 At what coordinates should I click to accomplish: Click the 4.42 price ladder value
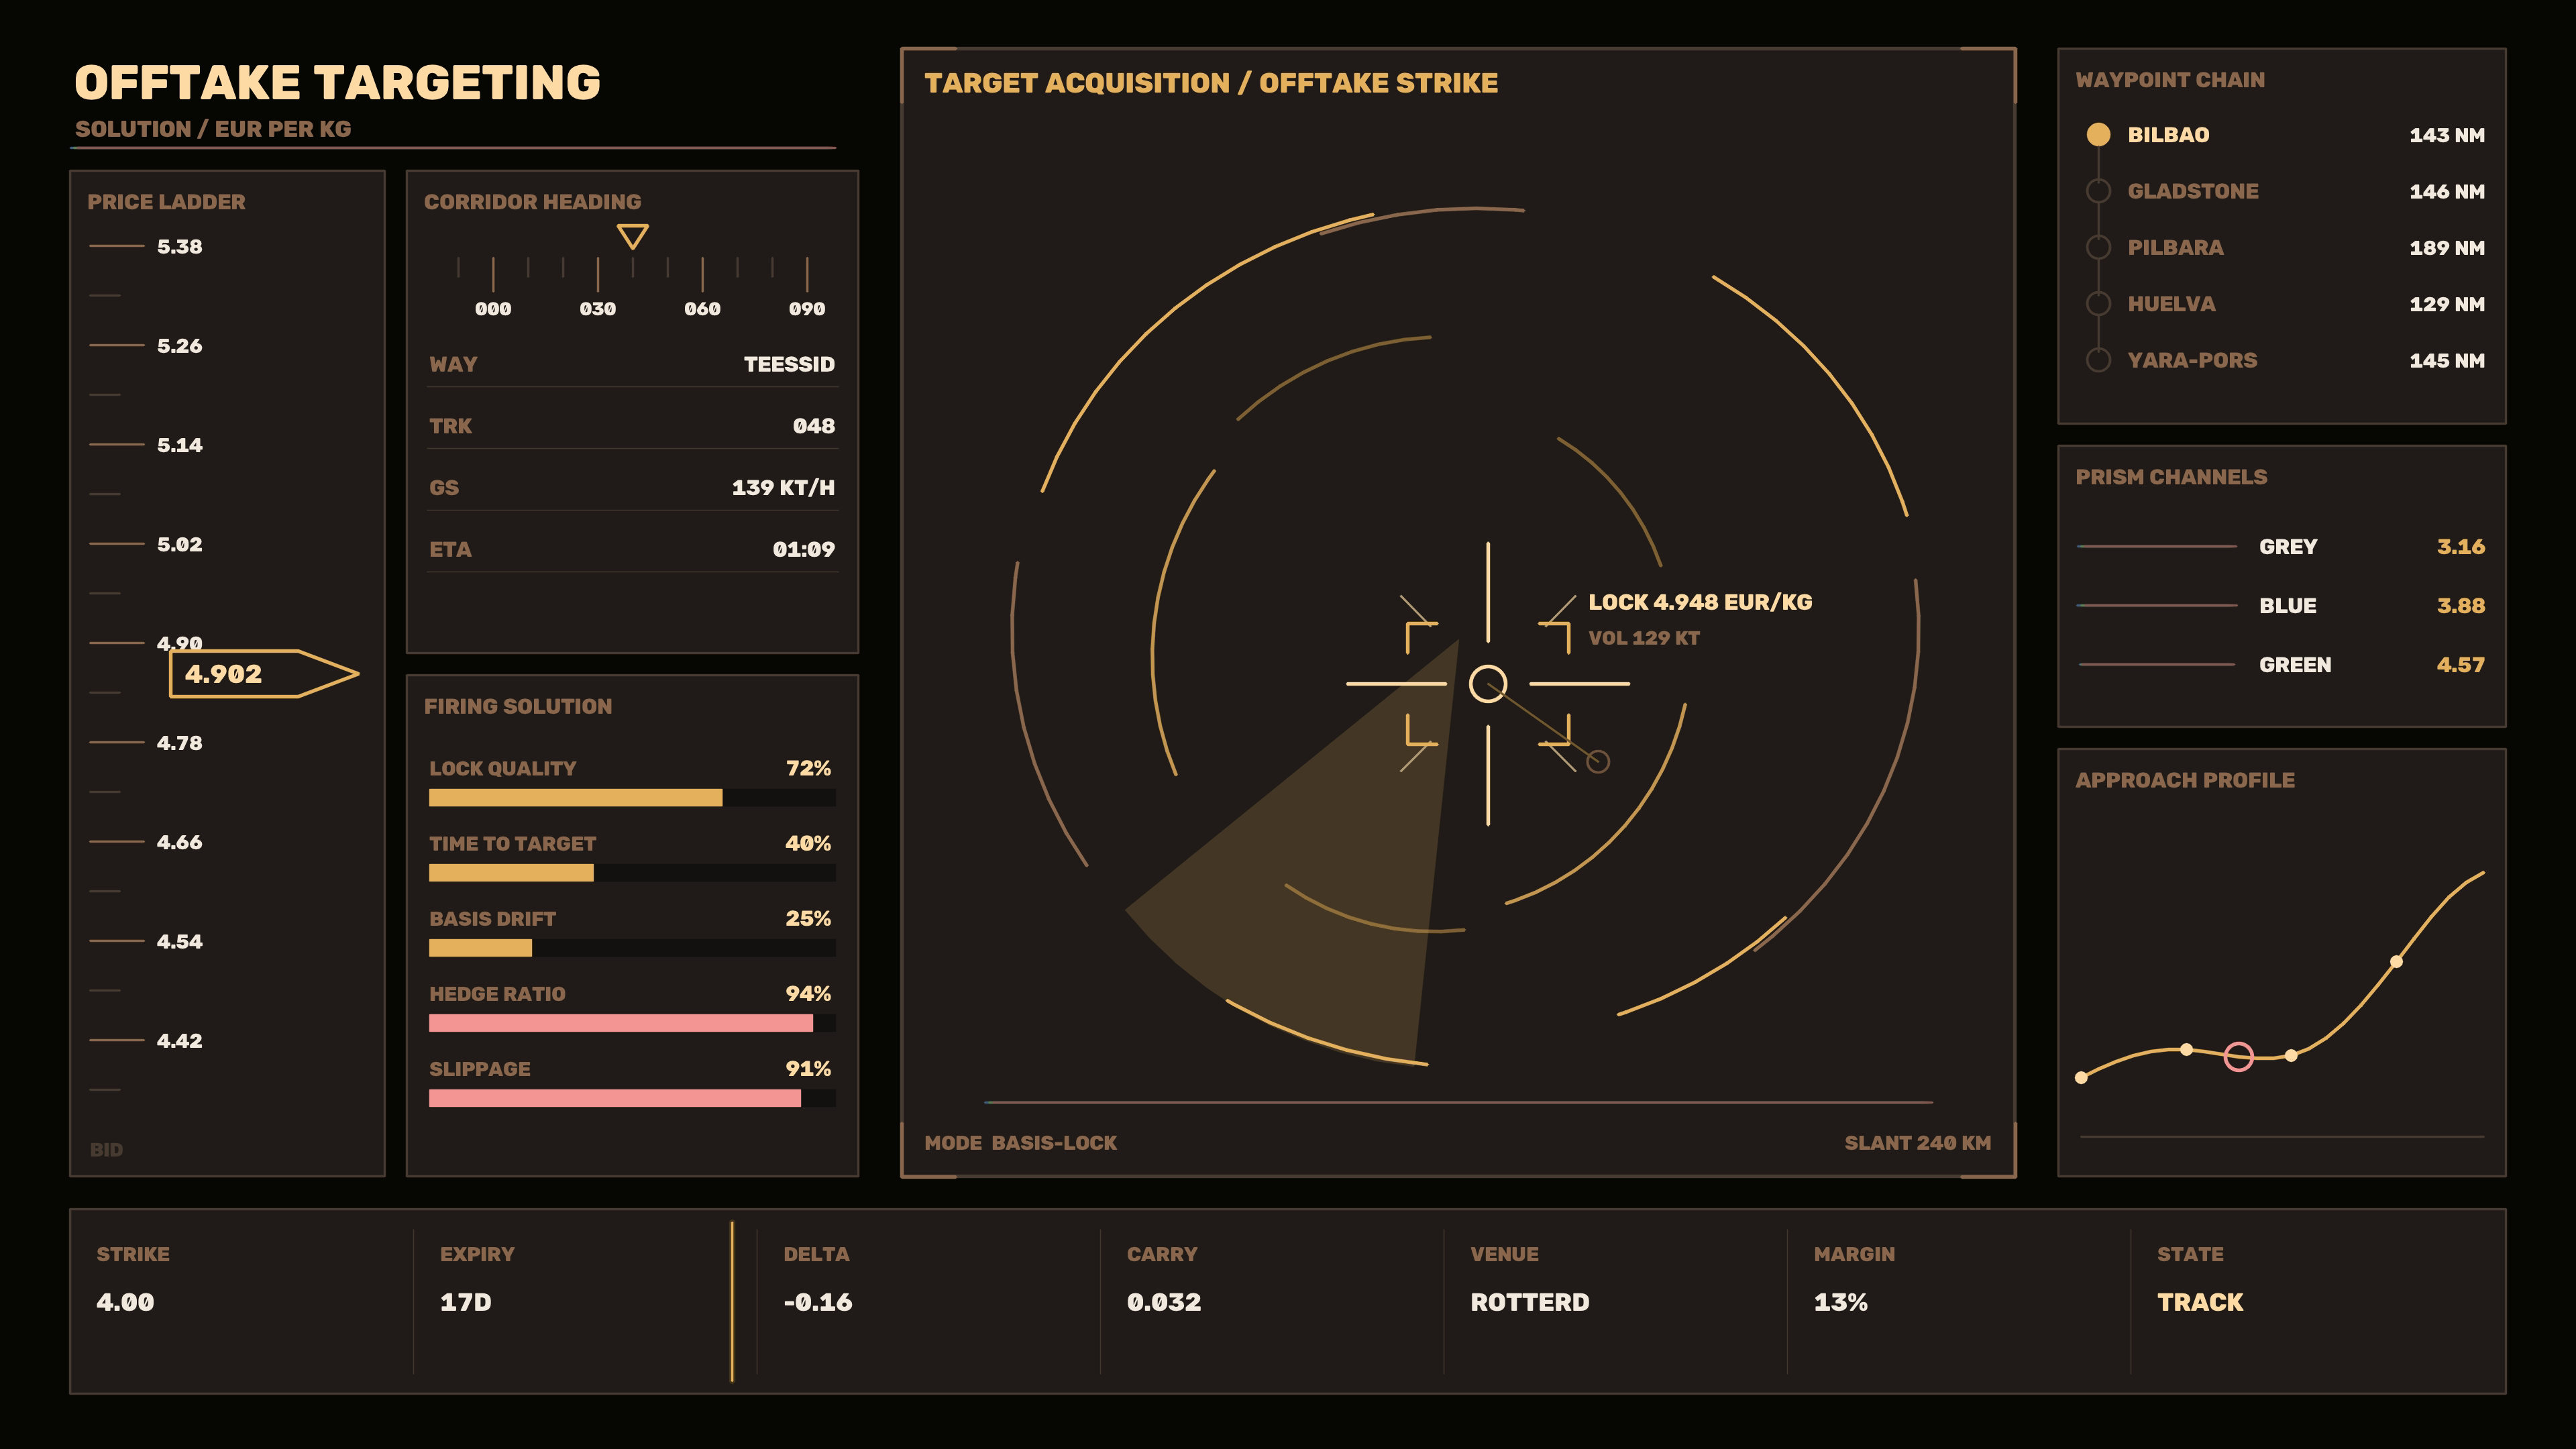point(180,1041)
